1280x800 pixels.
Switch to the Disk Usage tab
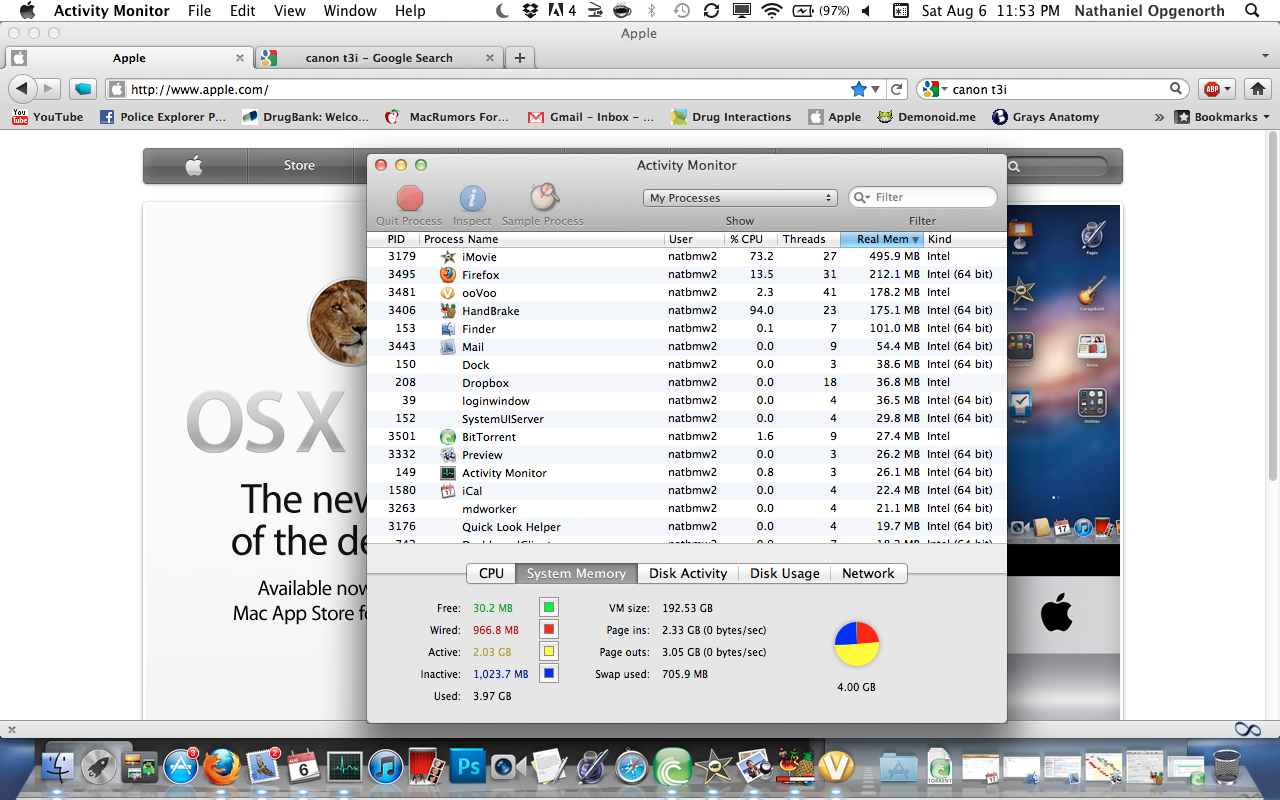[785, 573]
